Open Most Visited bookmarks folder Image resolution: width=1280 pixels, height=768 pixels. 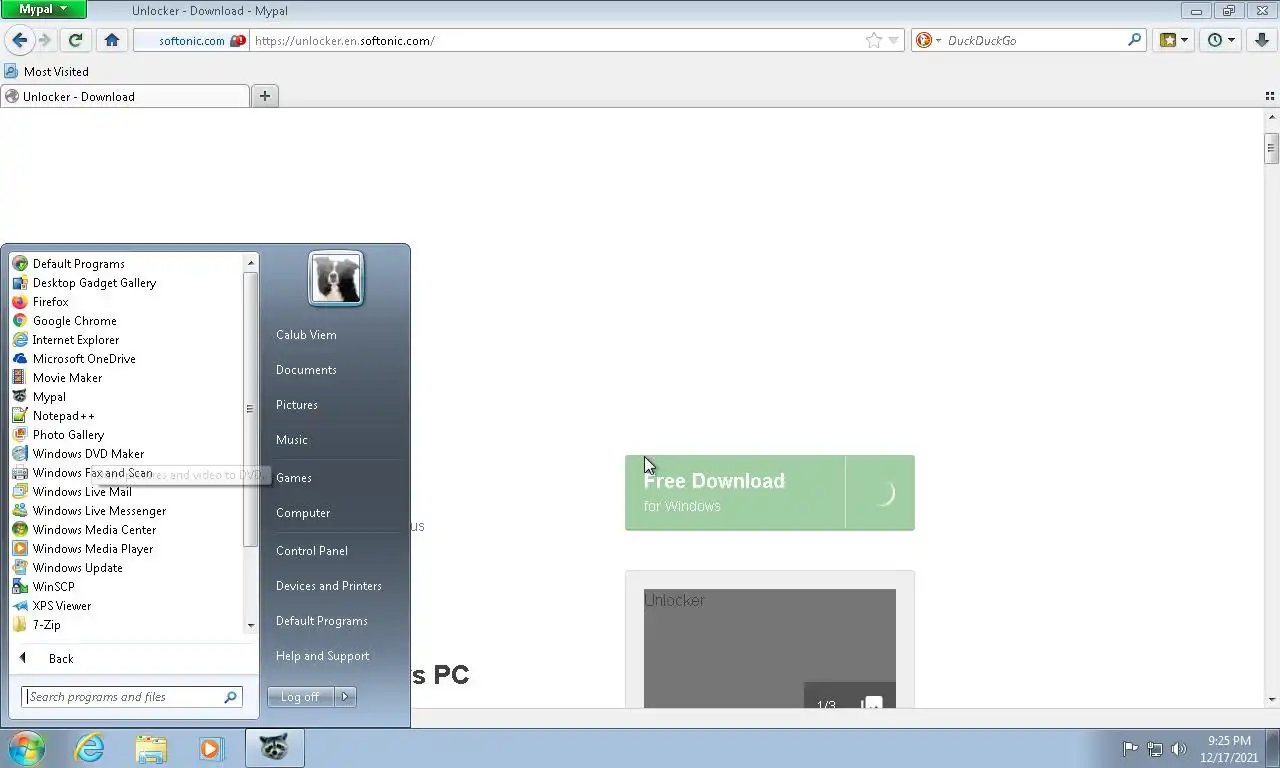tap(47, 72)
